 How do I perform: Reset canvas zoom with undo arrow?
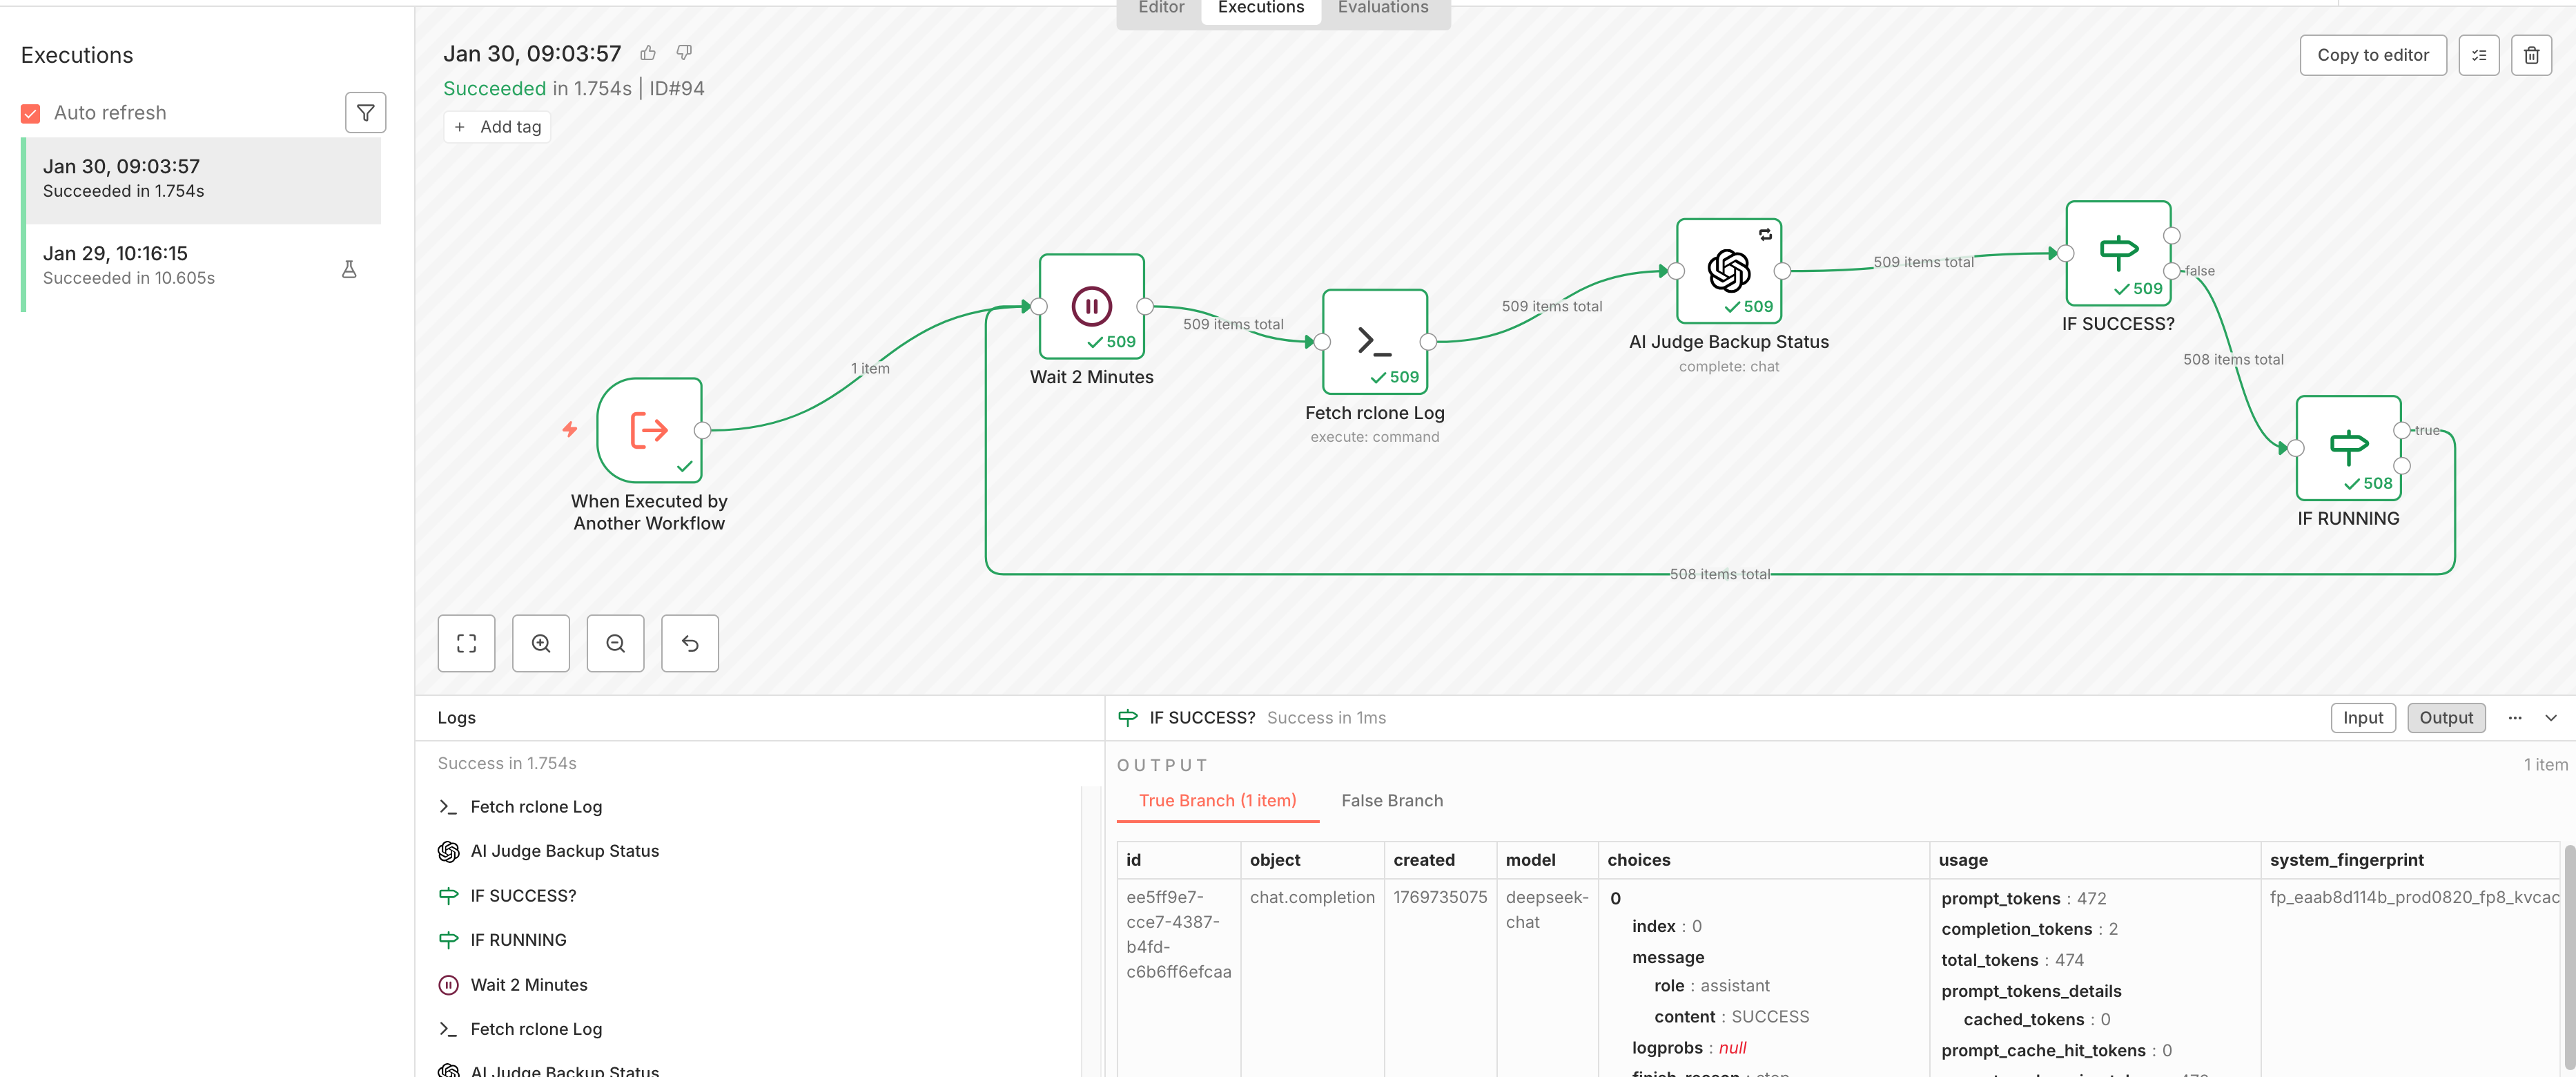pos(689,643)
